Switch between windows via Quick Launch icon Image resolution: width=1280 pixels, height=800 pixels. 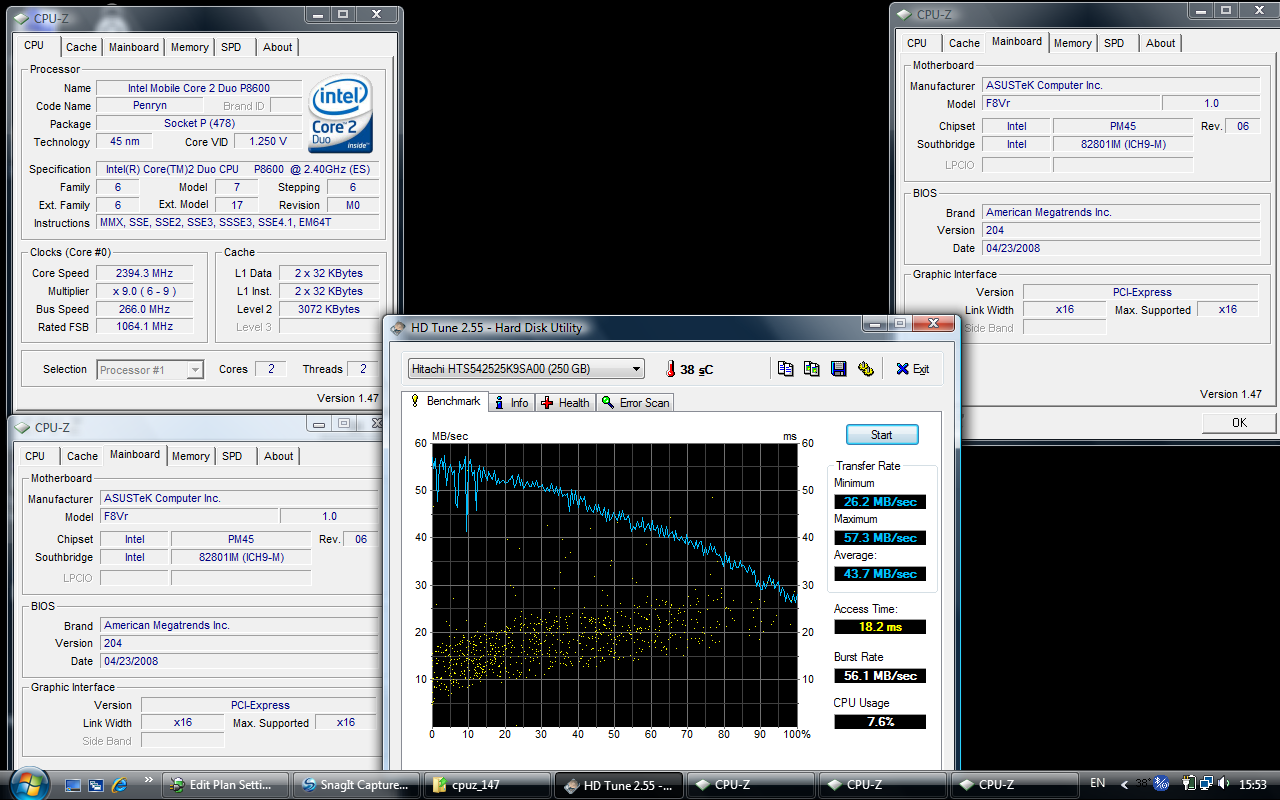(96, 785)
